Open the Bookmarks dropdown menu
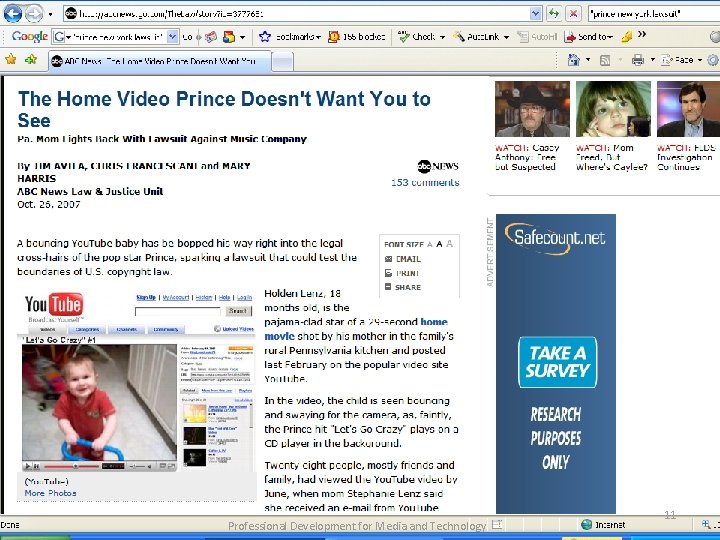This screenshot has height=540, width=720. 318,37
